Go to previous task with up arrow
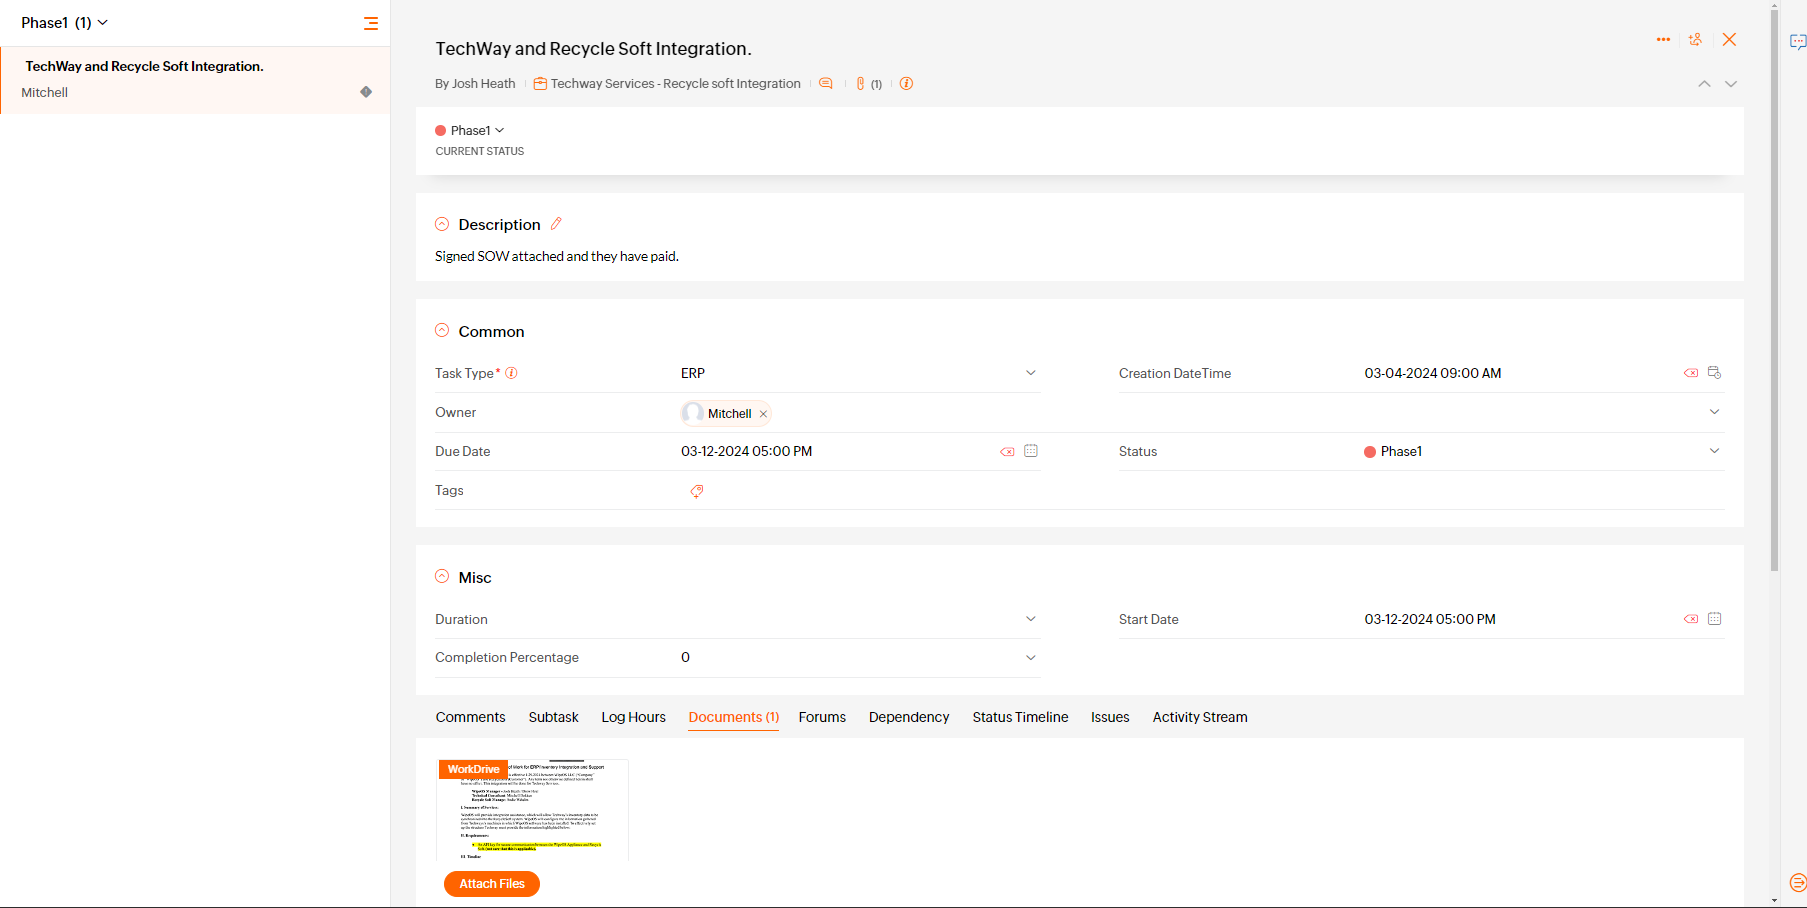 (1704, 84)
